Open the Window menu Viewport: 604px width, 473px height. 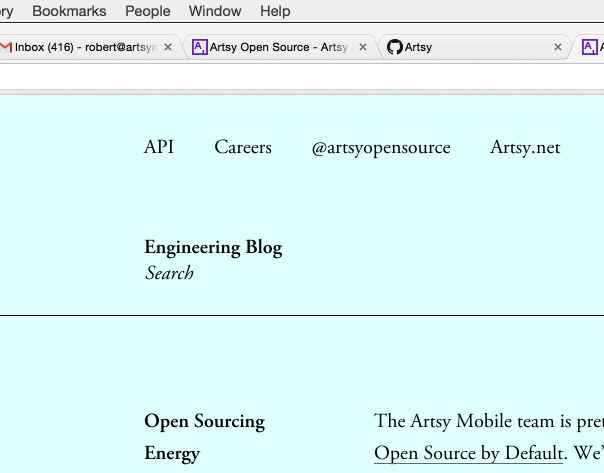(x=215, y=11)
